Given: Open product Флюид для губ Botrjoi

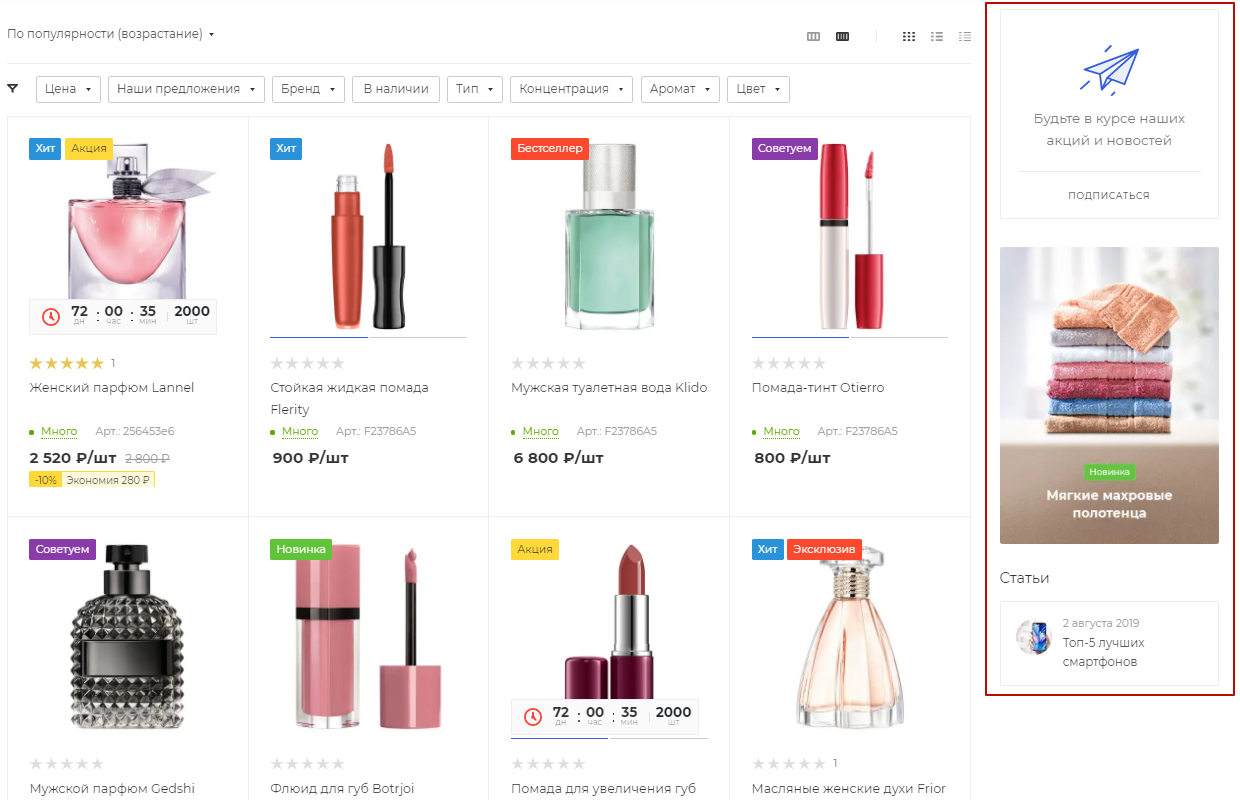Looking at the screenshot, I should coord(342,789).
